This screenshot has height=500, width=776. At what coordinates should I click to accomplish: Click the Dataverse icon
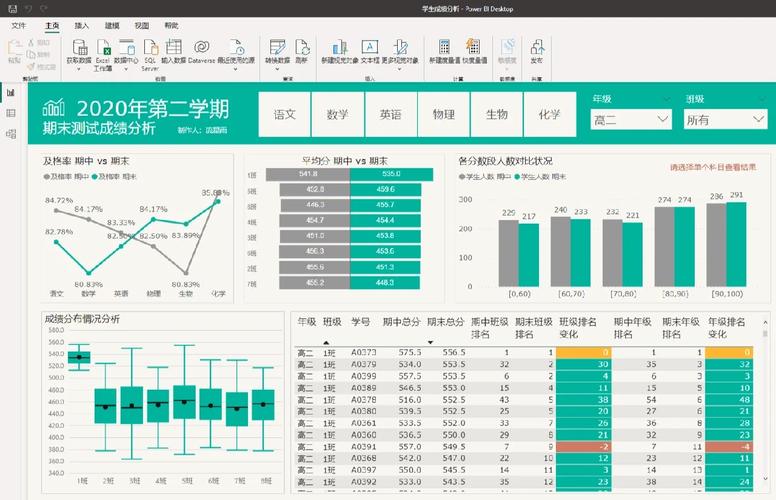[201, 47]
